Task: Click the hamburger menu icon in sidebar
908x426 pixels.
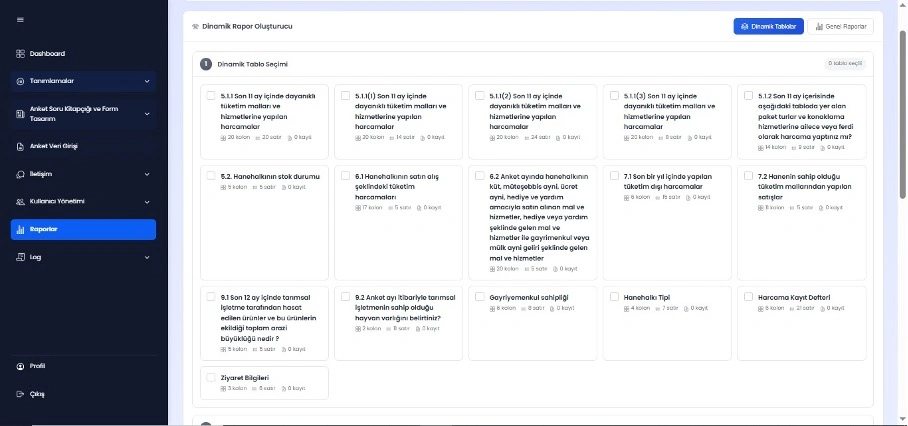Action: [20, 21]
